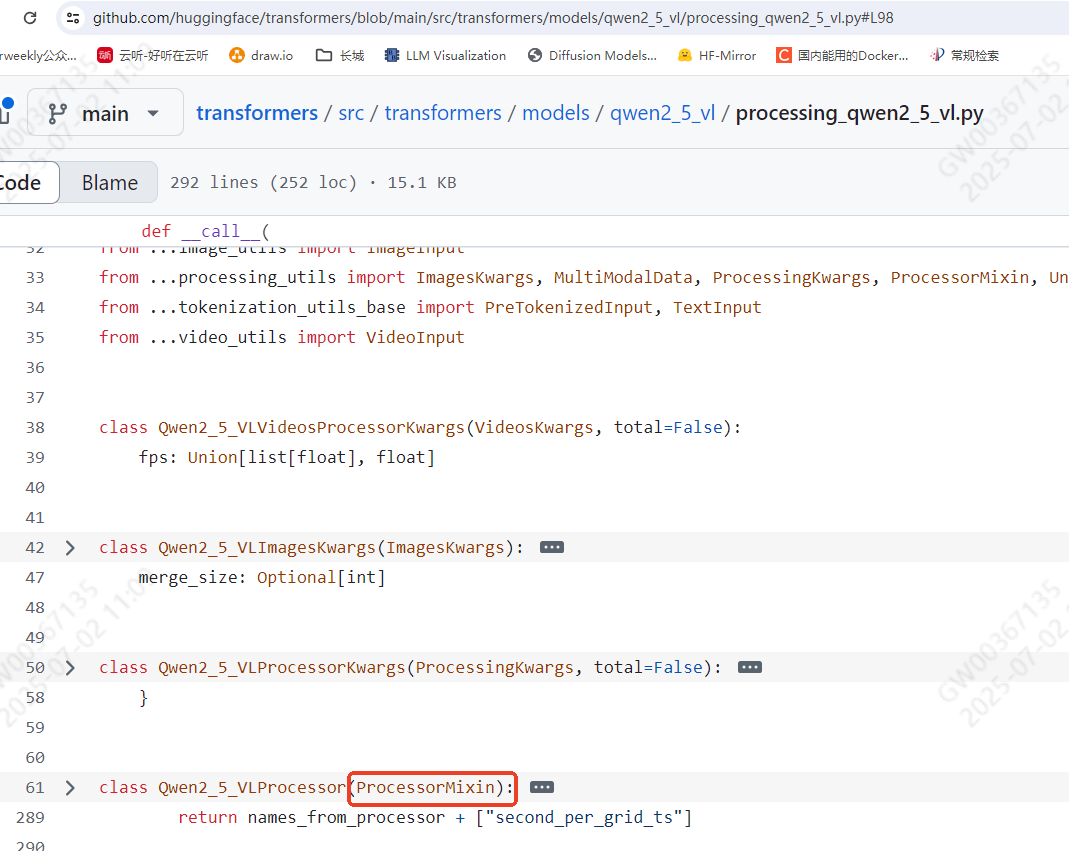Image resolution: width=1069 pixels, height=851 pixels.
Task: Navigate to the src folder breadcrumb
Action: pyautogui.click(x=351, y=113)
